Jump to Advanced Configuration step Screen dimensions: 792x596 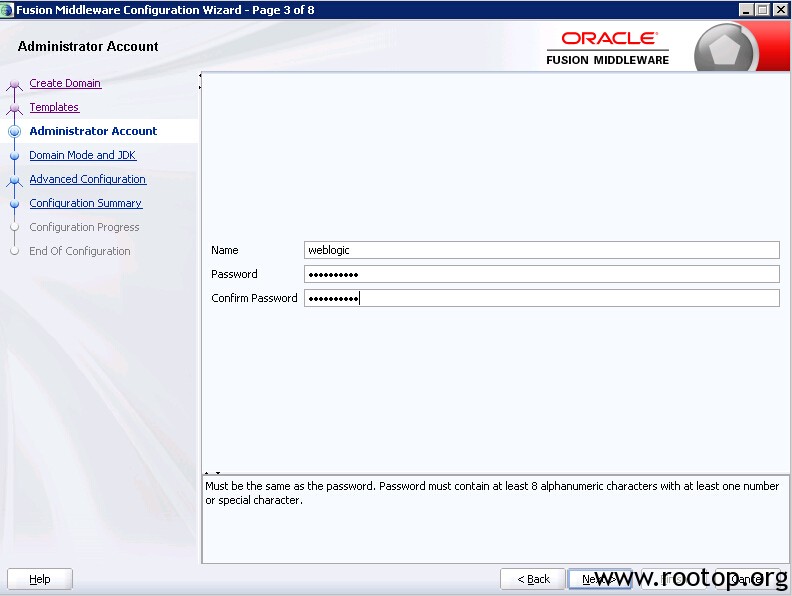click(x=88, y=179)
